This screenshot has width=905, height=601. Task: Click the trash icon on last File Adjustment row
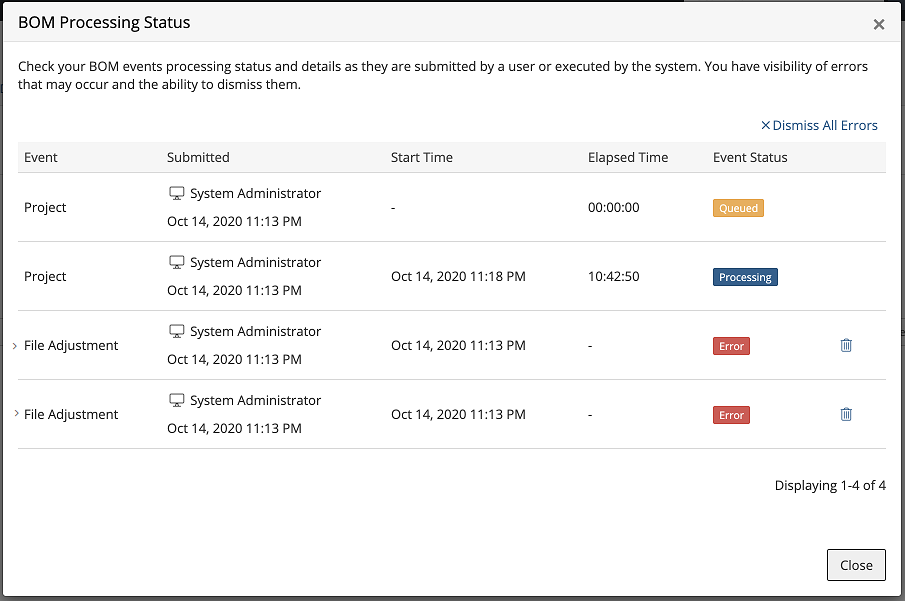click(x=846, y=414)
